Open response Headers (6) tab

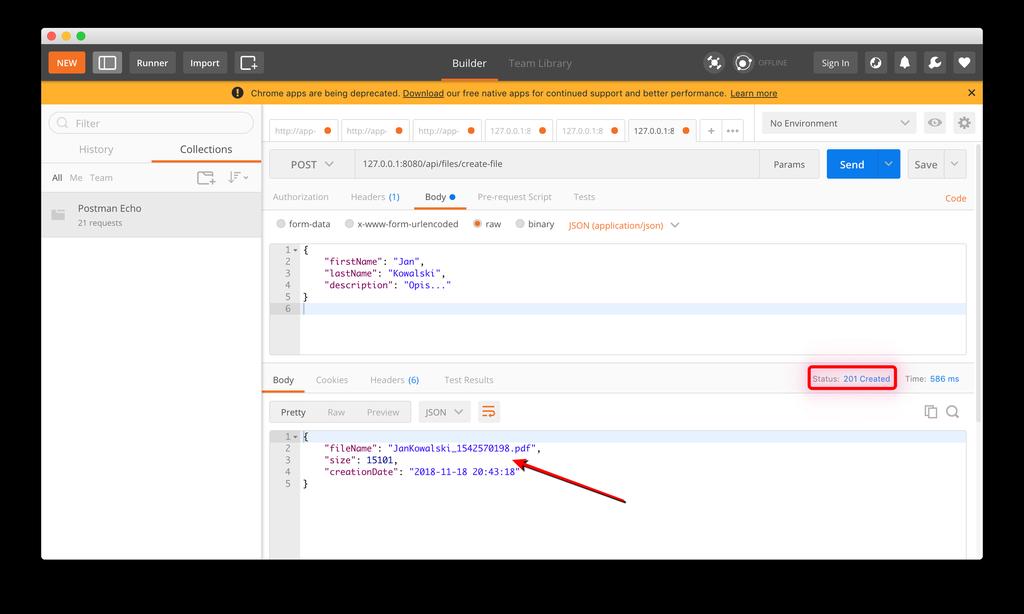coord(394,380)
